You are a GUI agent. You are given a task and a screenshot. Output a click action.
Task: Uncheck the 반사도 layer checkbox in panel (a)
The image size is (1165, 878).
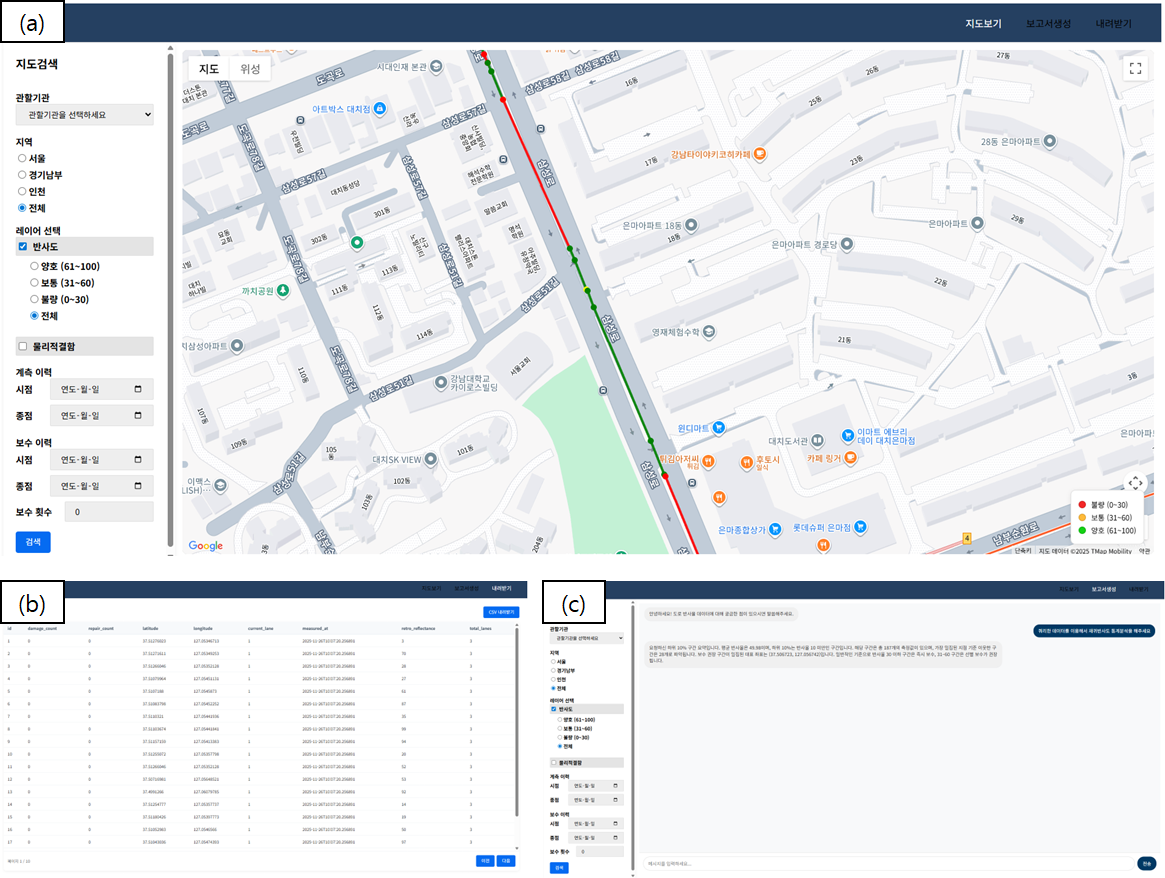click(x=23, y=246)
